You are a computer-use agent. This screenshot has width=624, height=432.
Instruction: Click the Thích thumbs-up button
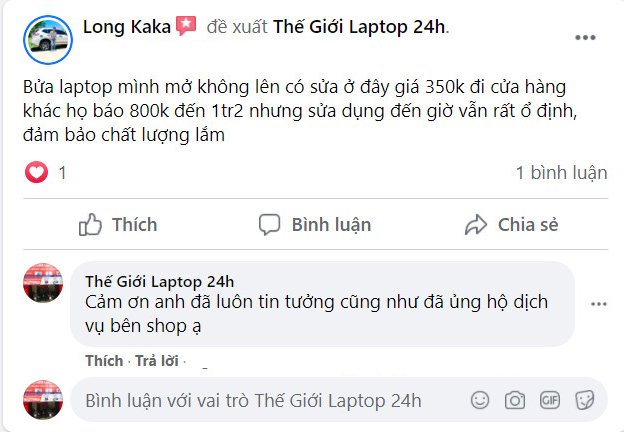118,225
